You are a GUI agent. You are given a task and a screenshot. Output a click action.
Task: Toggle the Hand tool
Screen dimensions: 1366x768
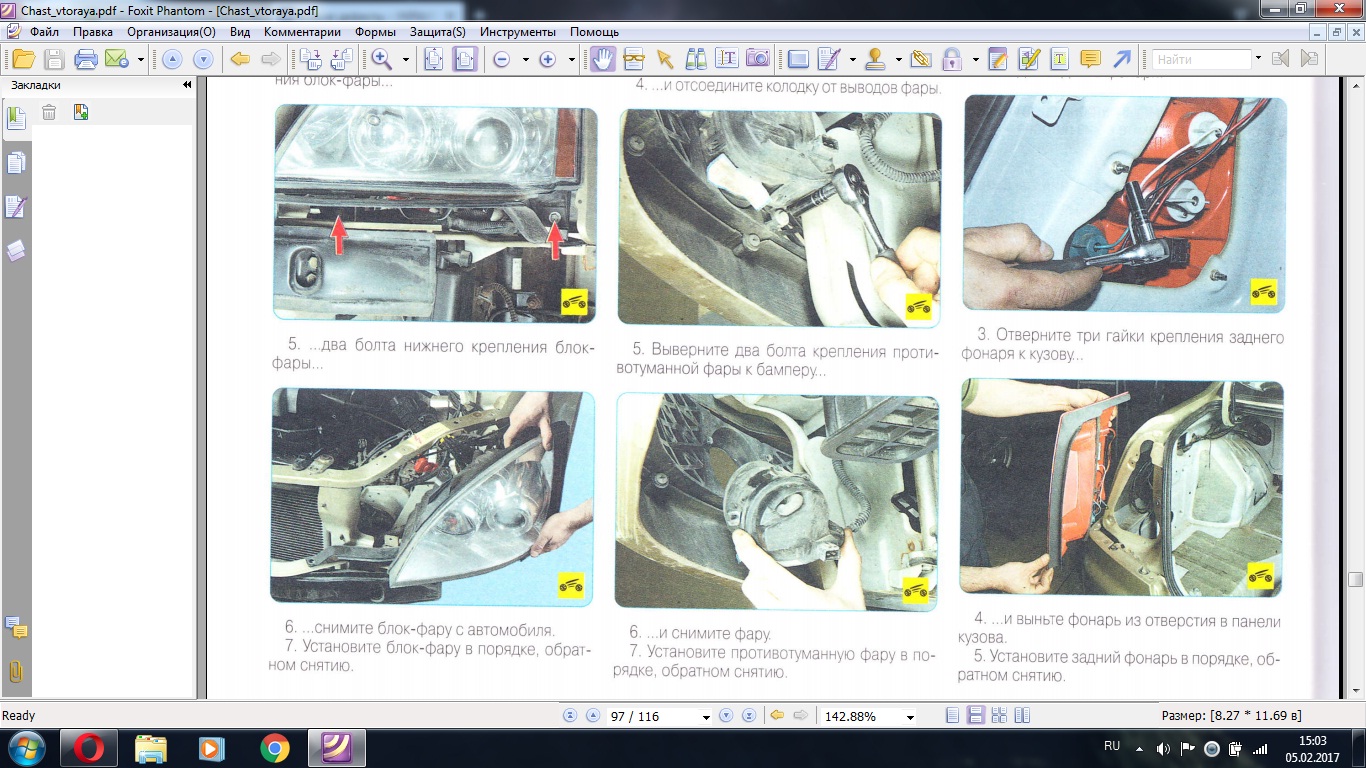[602, 59]
